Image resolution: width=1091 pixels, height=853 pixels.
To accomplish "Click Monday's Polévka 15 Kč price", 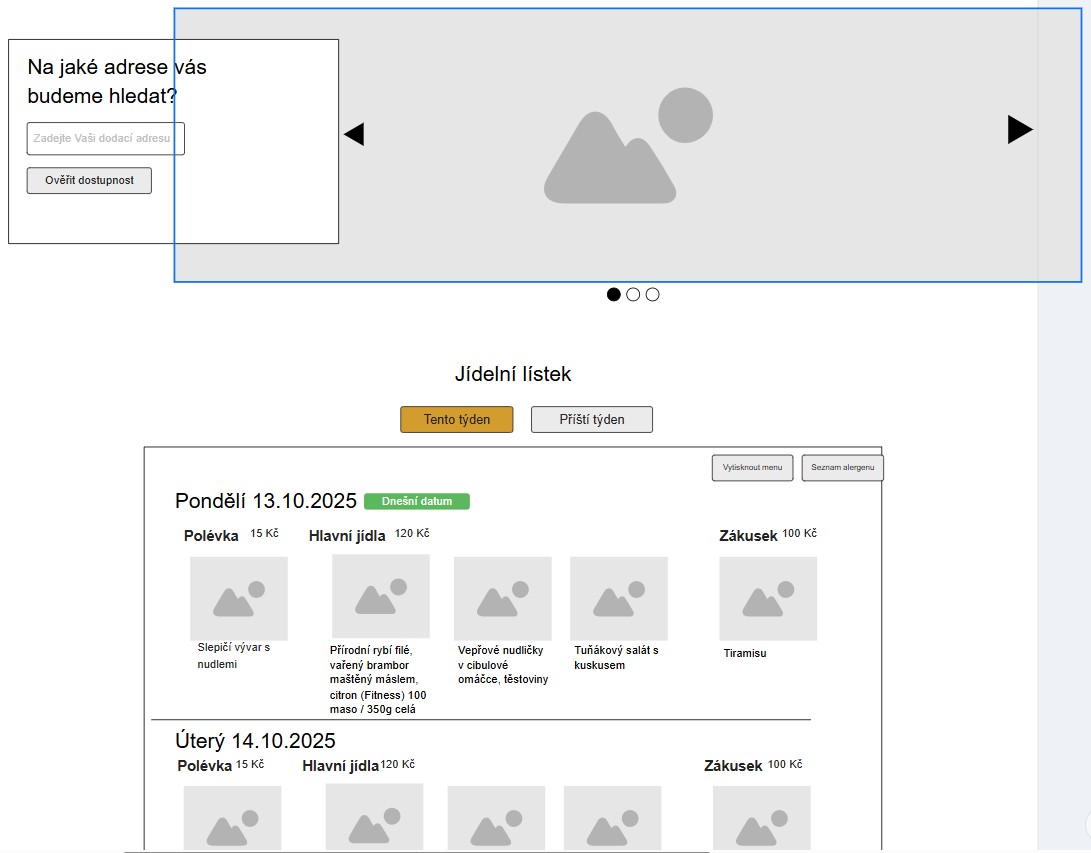I will (264, 533).
